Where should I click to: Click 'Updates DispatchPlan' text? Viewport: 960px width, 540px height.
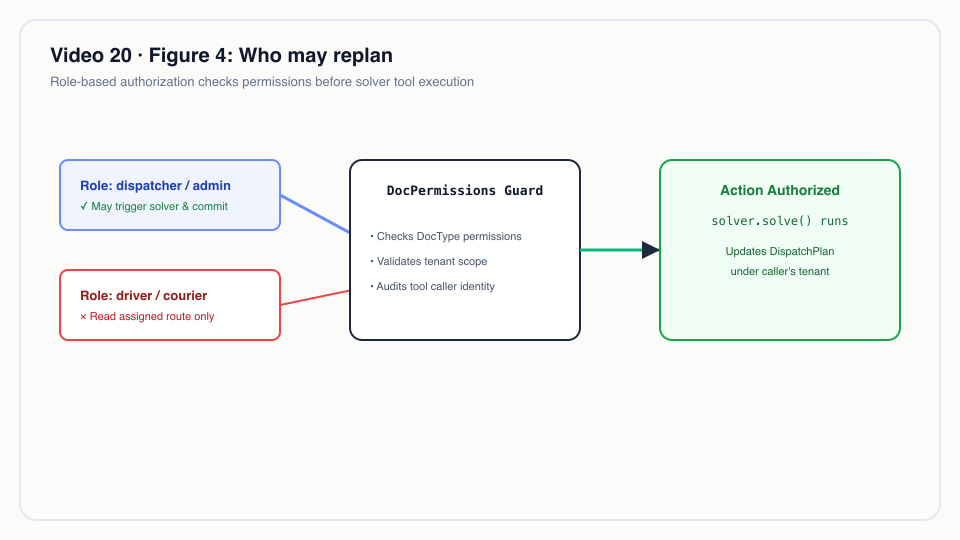pyautogui.click(x=780, y=252)
